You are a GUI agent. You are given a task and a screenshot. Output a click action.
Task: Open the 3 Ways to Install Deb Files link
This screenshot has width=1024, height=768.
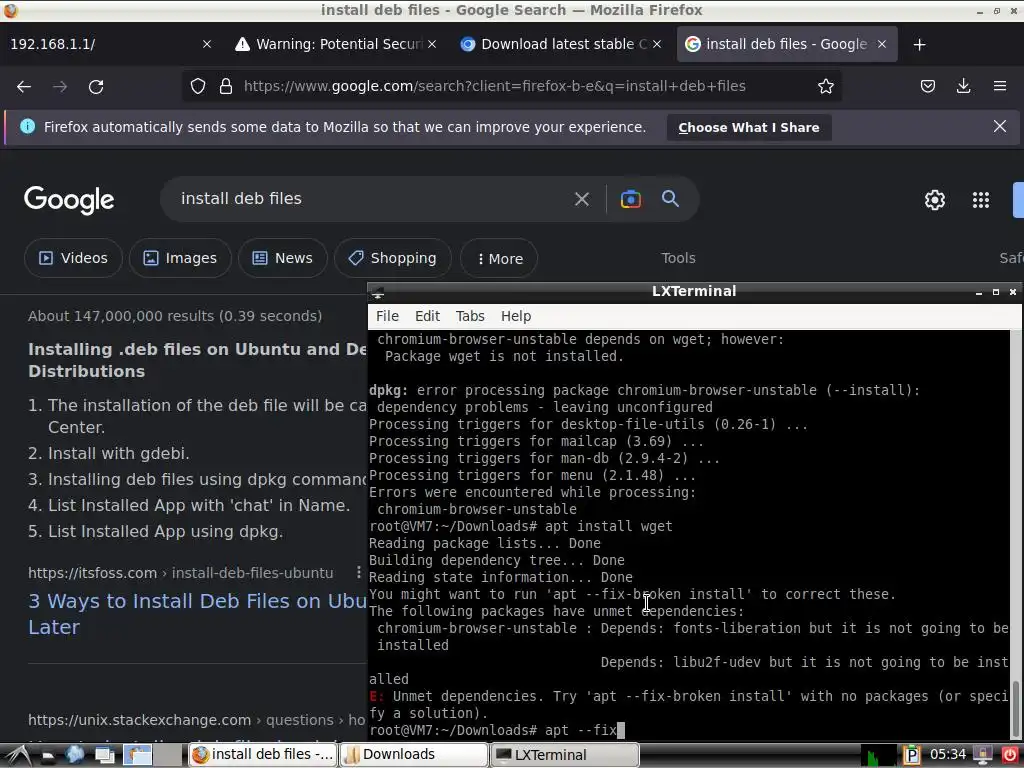point(197,614)
